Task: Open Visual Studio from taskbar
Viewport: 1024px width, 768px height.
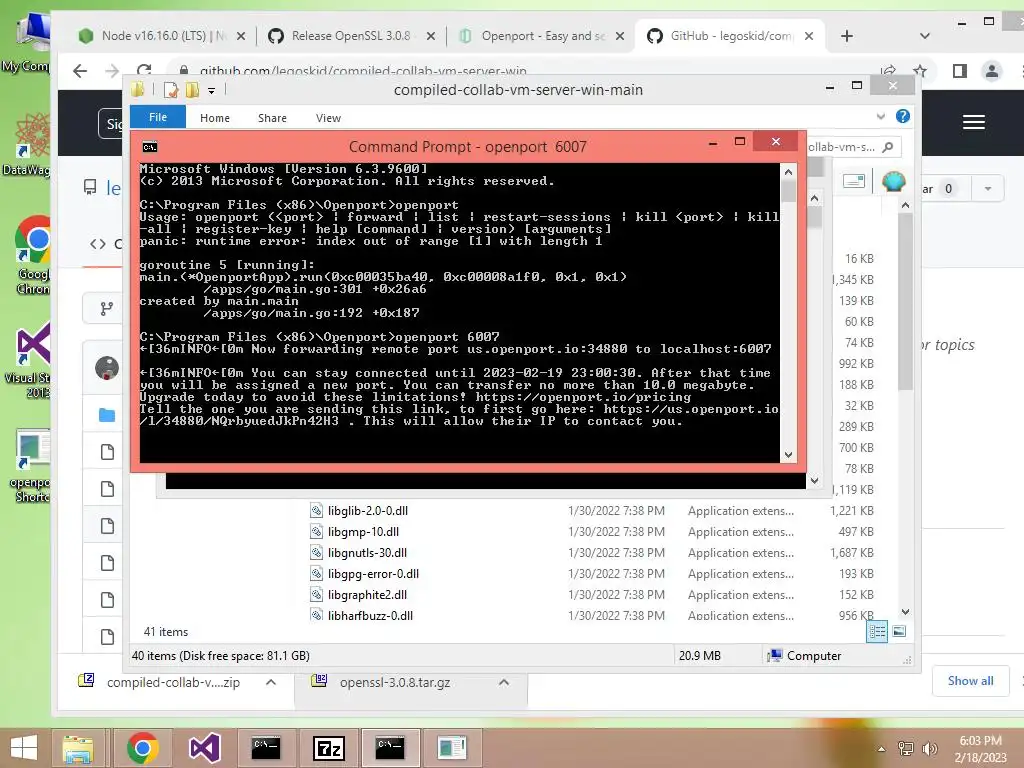Action: pos(204,748)
